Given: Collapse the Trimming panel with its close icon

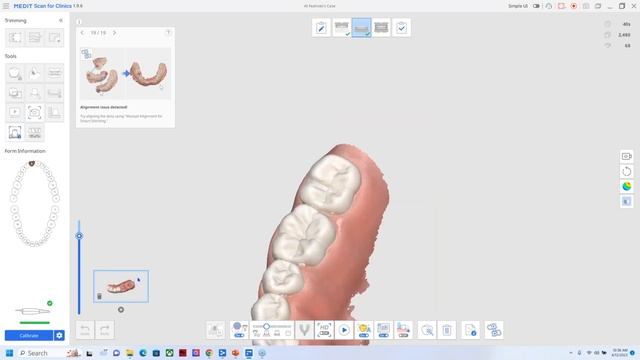Looking at the screenshot, I should pyautogui.click(x=61, y=20).
